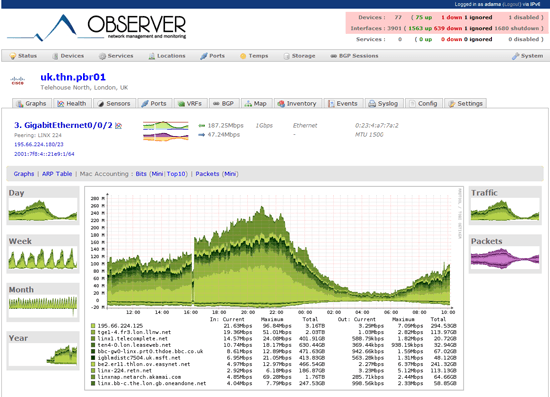This screenshot has width=550, height=397.
Task: Click the Sensors tab icon
Action: [x=101, y=104]
